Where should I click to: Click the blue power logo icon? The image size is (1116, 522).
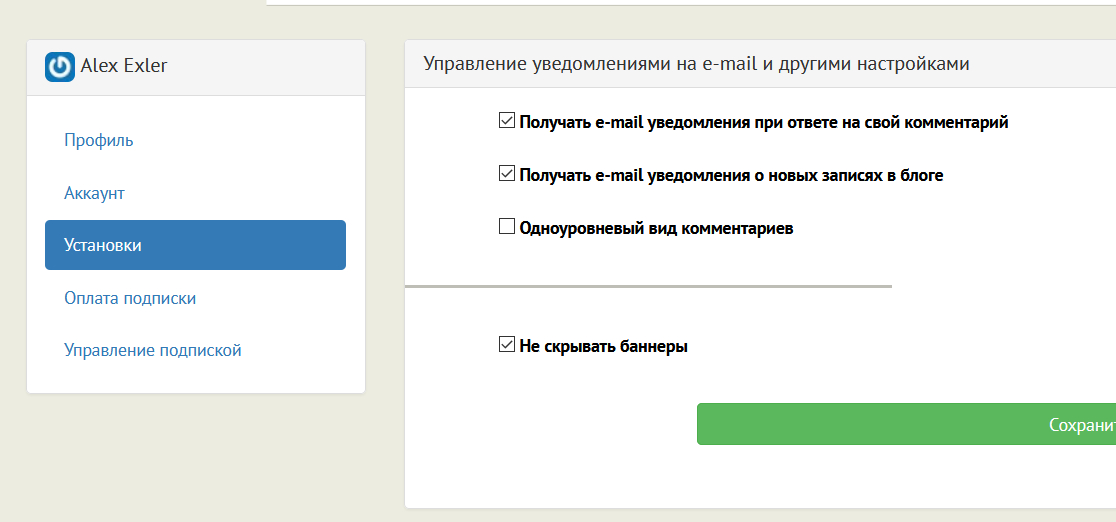coord(60,67)
